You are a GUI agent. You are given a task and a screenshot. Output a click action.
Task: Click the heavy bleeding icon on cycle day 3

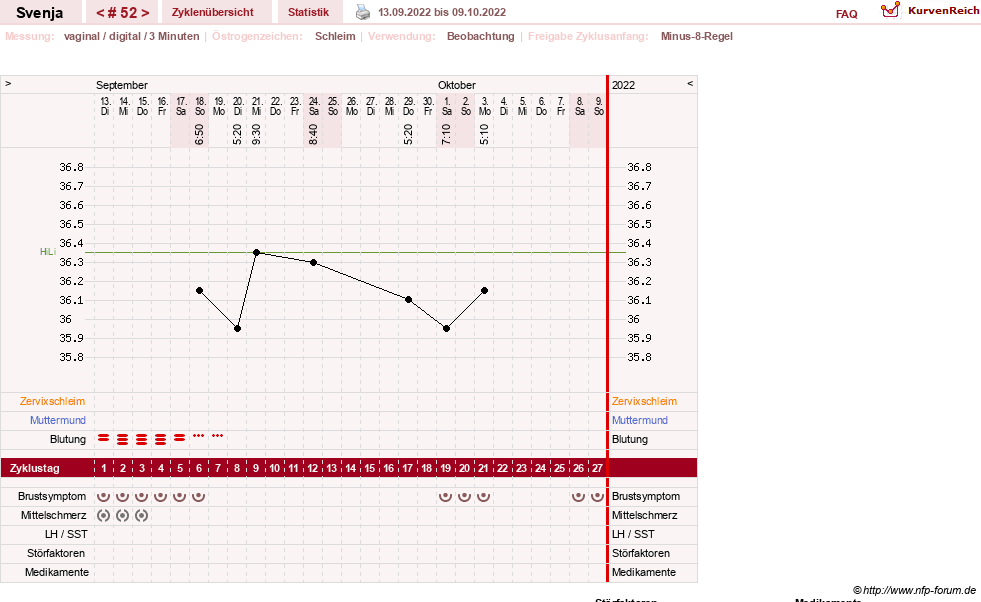[141, 439]
